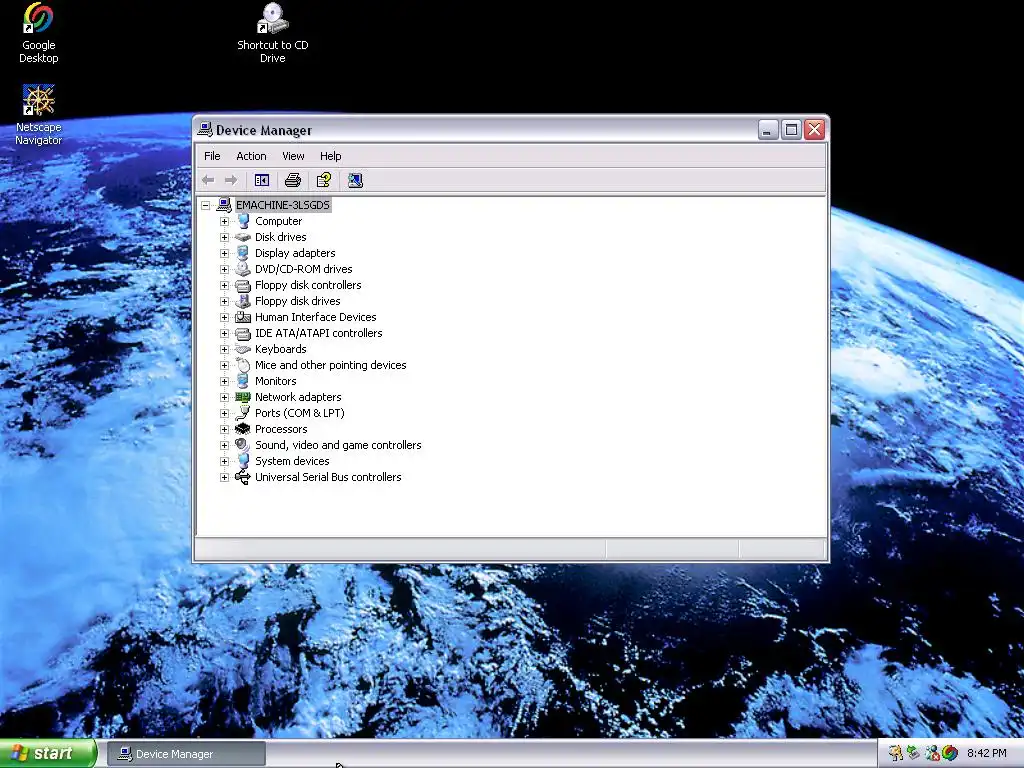Expand the Floppy disk drives node
Screen dimensions: 1024x768
(x=225, y=301)
